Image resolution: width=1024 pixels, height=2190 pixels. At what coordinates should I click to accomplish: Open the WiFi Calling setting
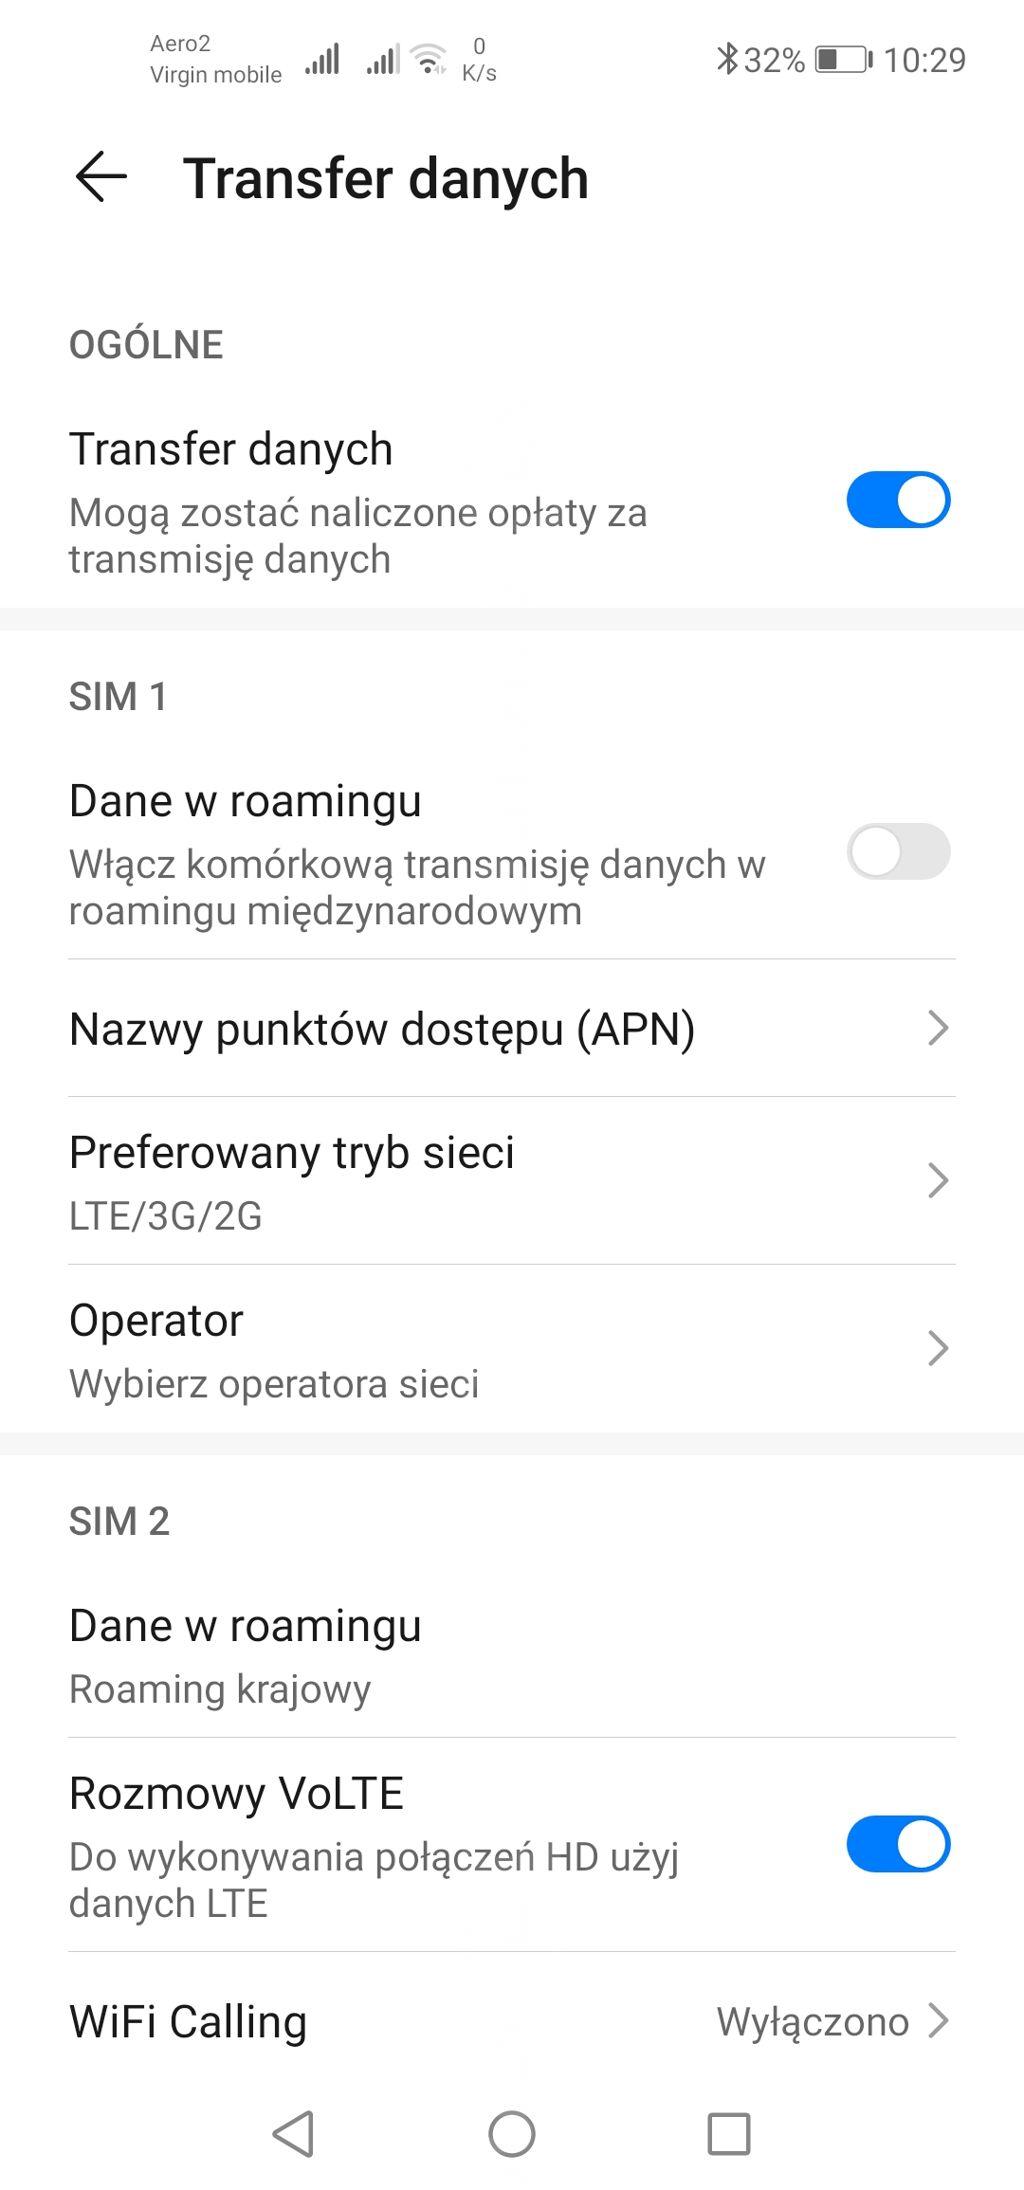coord(188,2021)
